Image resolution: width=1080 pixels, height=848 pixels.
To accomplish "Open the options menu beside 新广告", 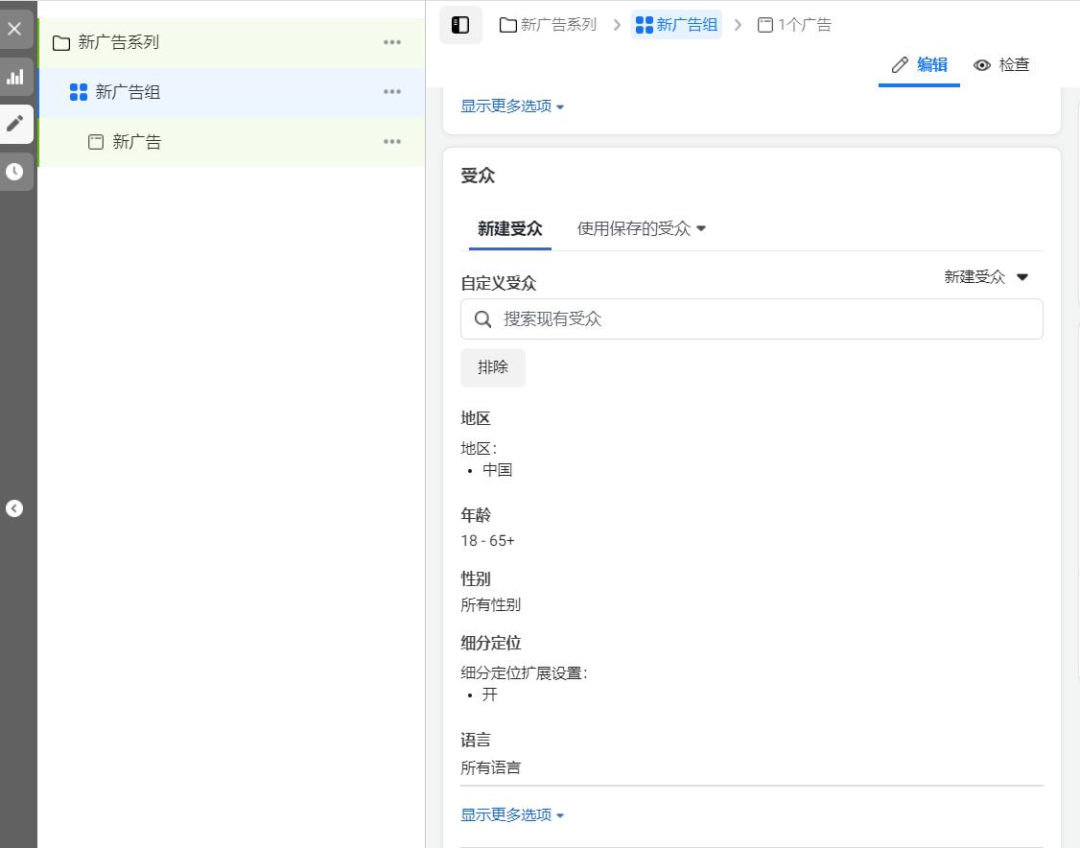I will (x=393, y=141).
